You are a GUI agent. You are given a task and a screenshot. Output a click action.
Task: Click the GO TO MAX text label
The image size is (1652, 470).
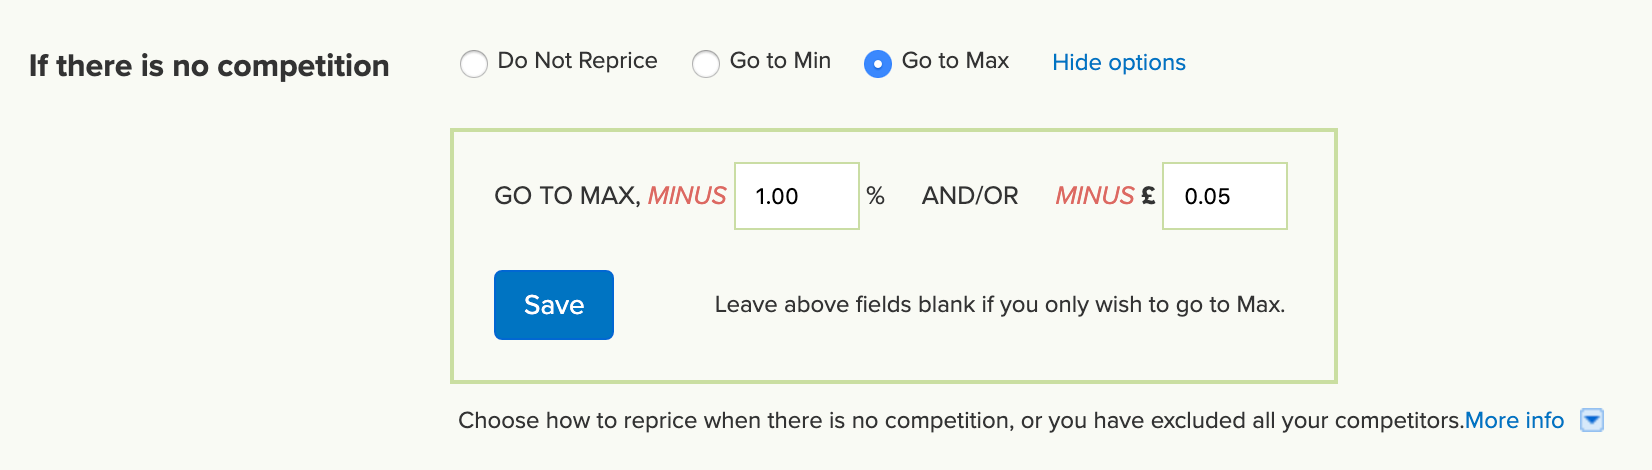pyautogui.click(x=567, y=196)
